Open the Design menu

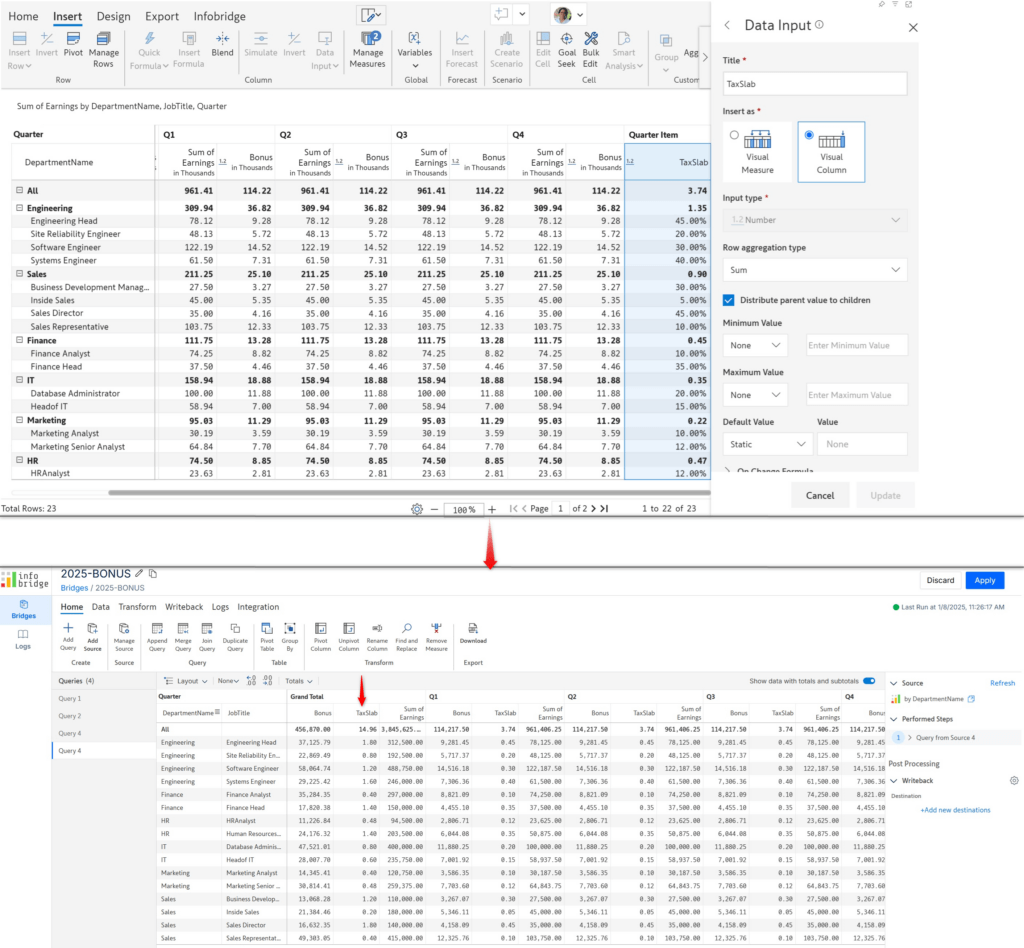pos(113,16)
